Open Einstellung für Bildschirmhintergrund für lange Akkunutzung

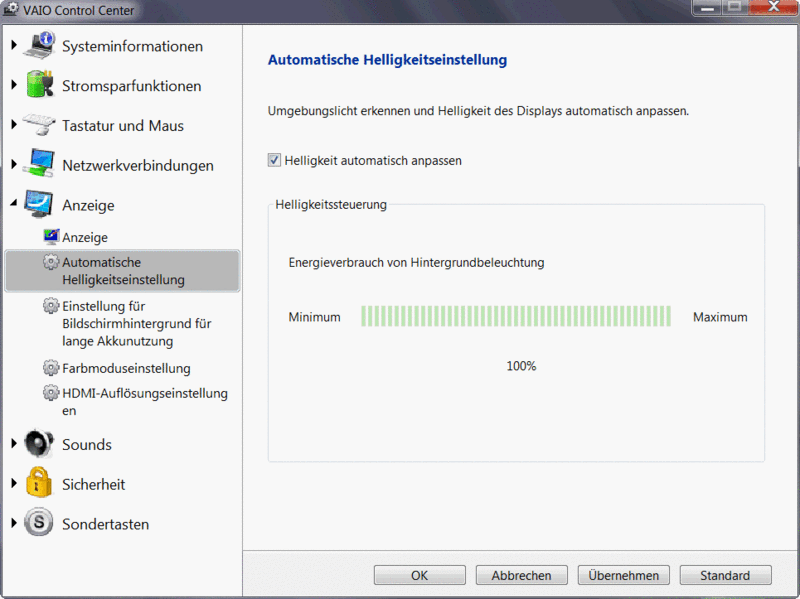[136, 323]
